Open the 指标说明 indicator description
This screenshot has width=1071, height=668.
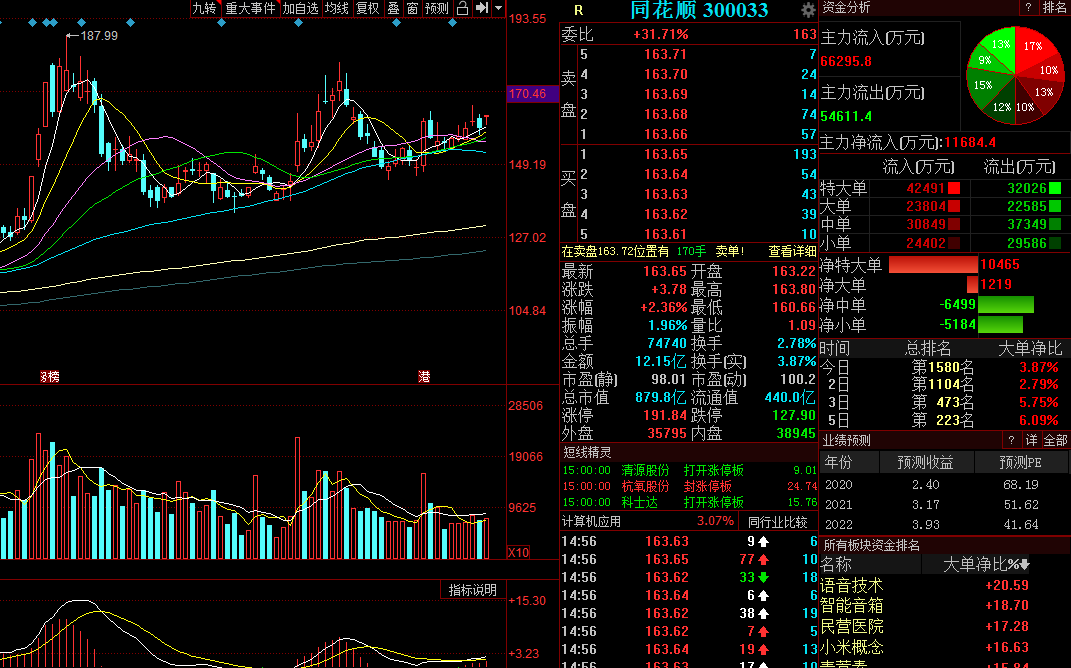[473, 590]
